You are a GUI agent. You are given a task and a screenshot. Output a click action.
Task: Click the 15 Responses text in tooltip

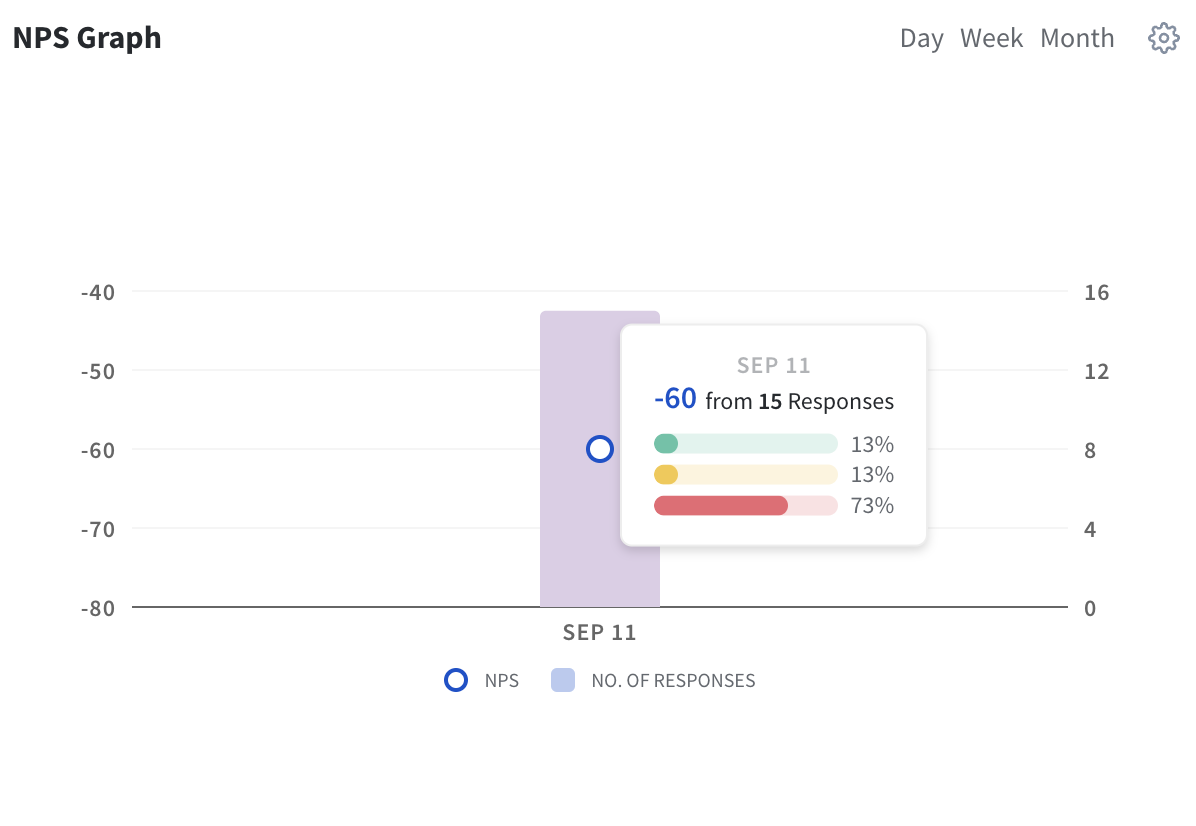[826, 402]
